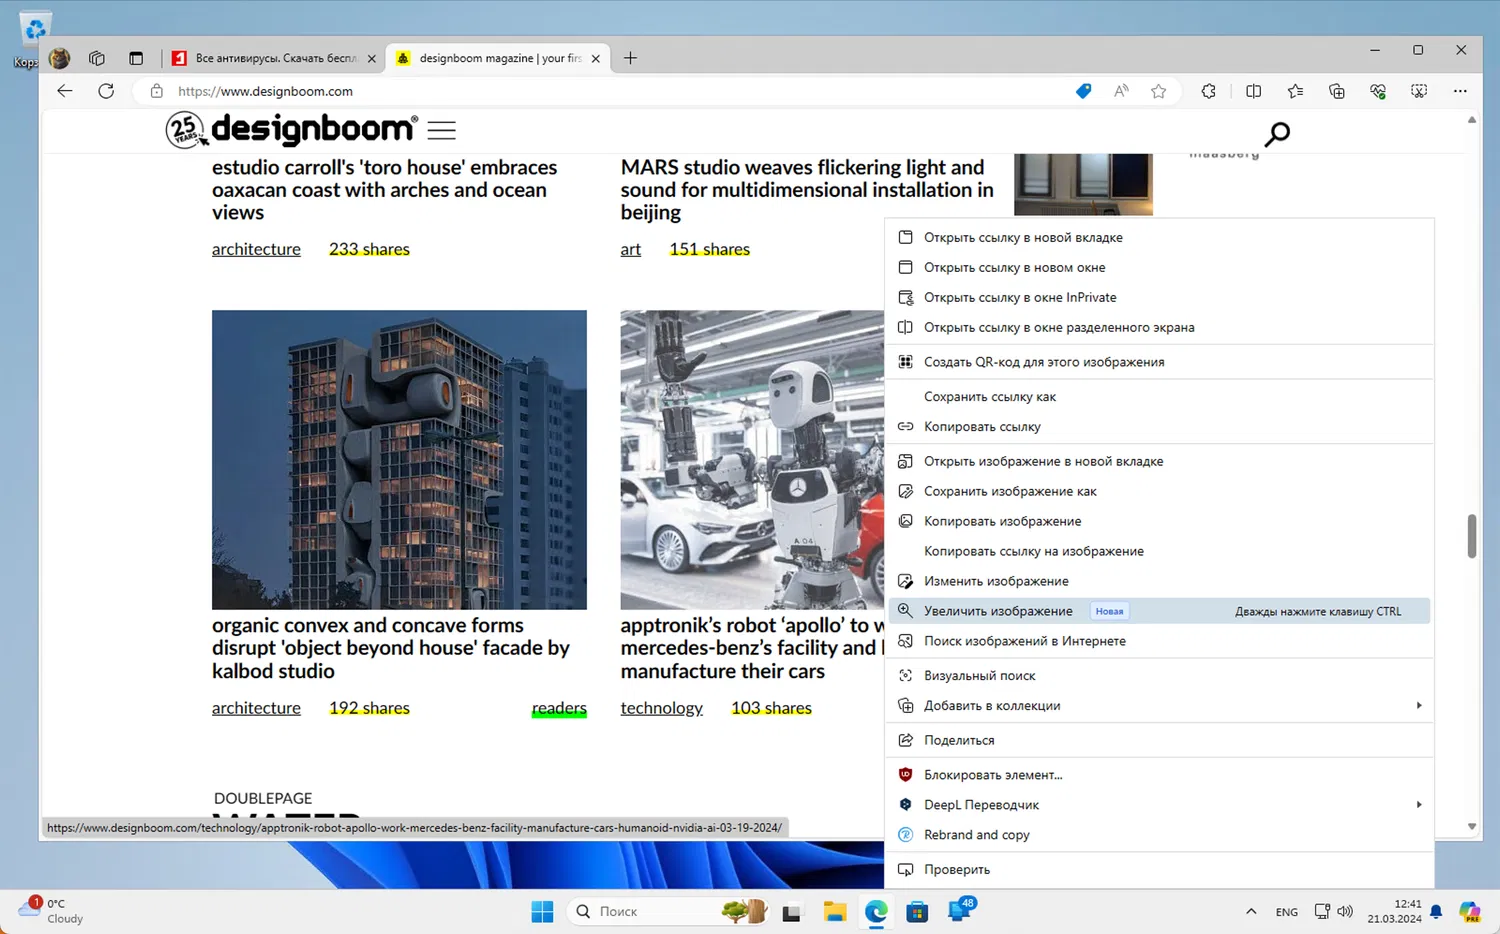Viewport: 1500px width, 934px height.
Task: Select 'Поиск изображений в Интернете'
Action: [1160, 641]
